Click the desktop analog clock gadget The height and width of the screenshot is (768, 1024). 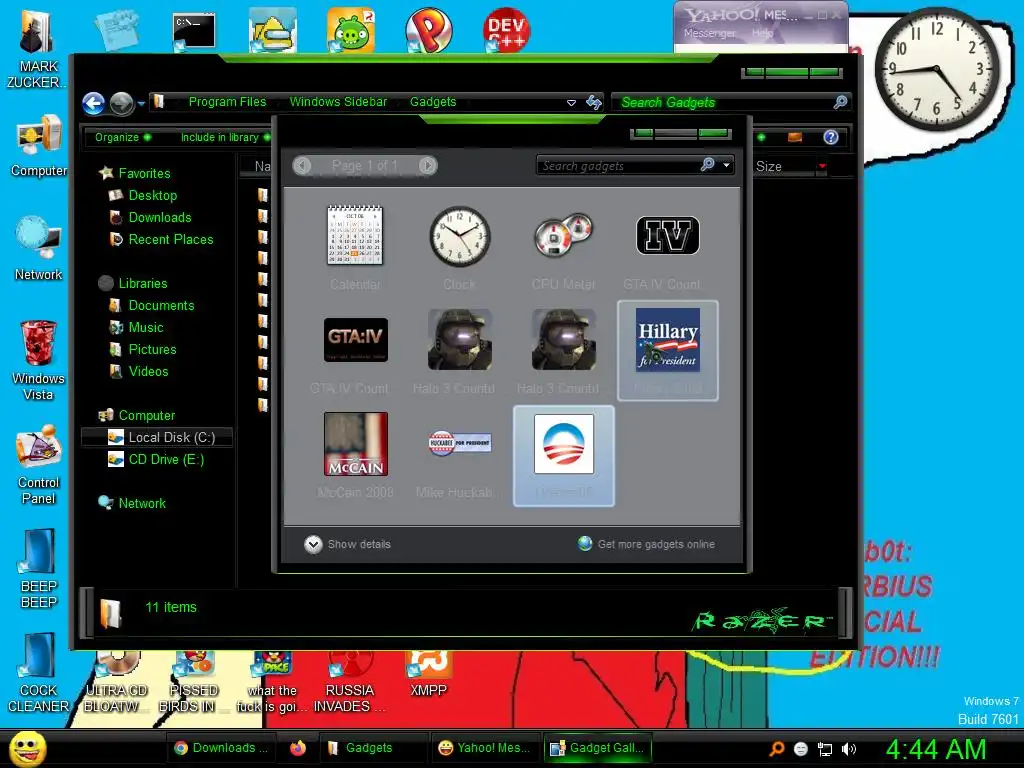(x=936, y=69)
